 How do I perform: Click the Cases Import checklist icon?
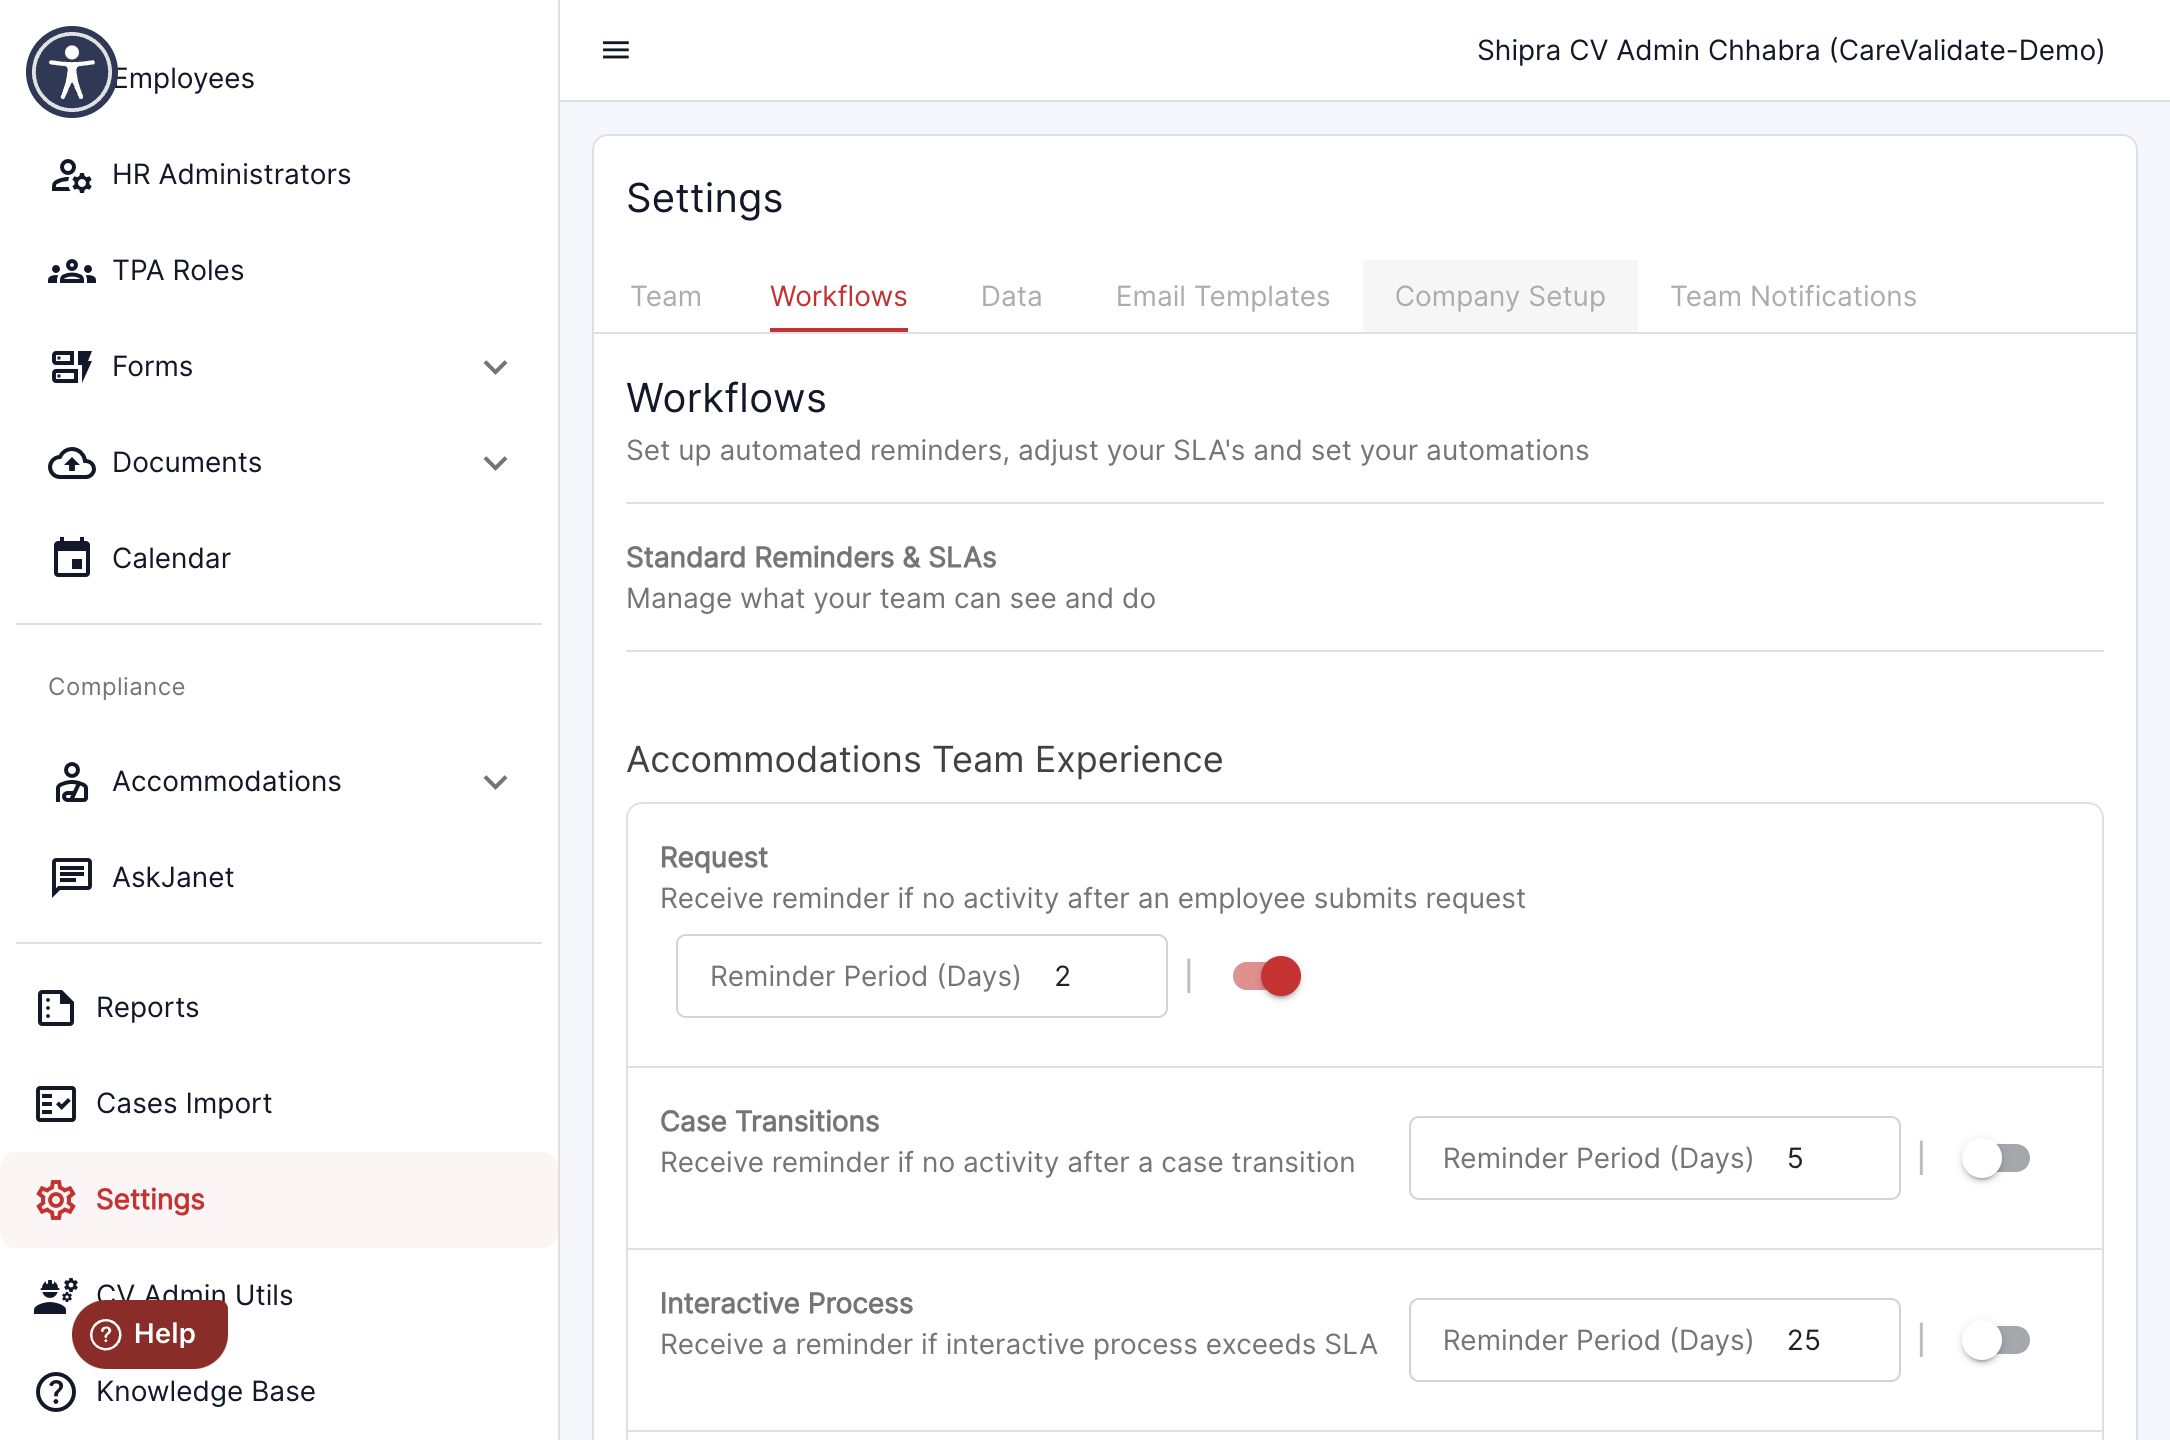coord(56,1104)
